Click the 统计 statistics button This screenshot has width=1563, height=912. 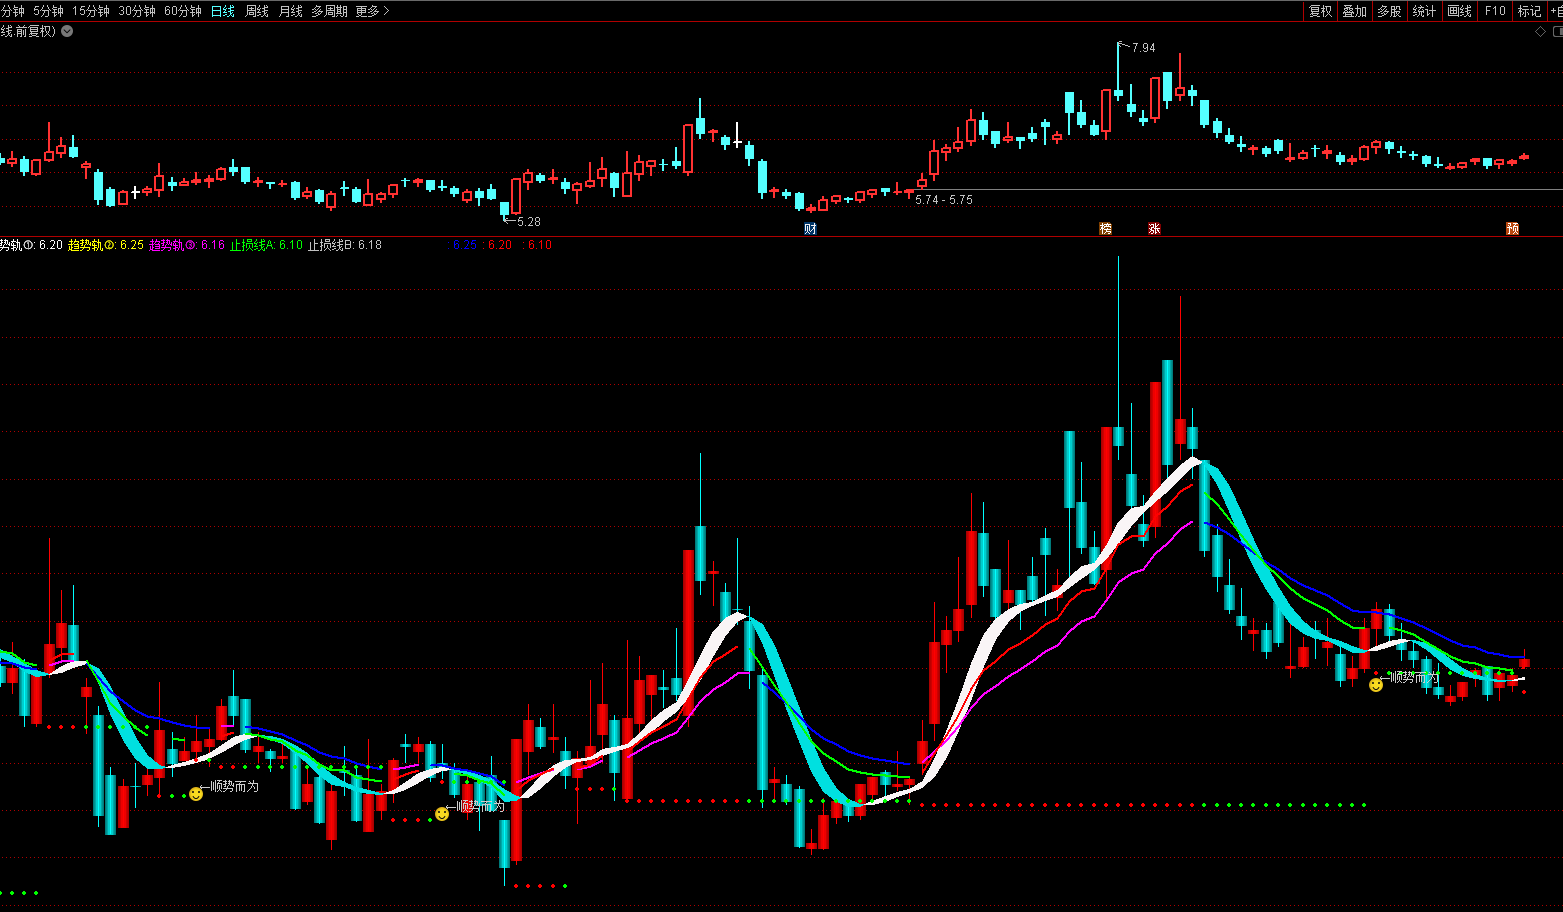pos(1424,11)
